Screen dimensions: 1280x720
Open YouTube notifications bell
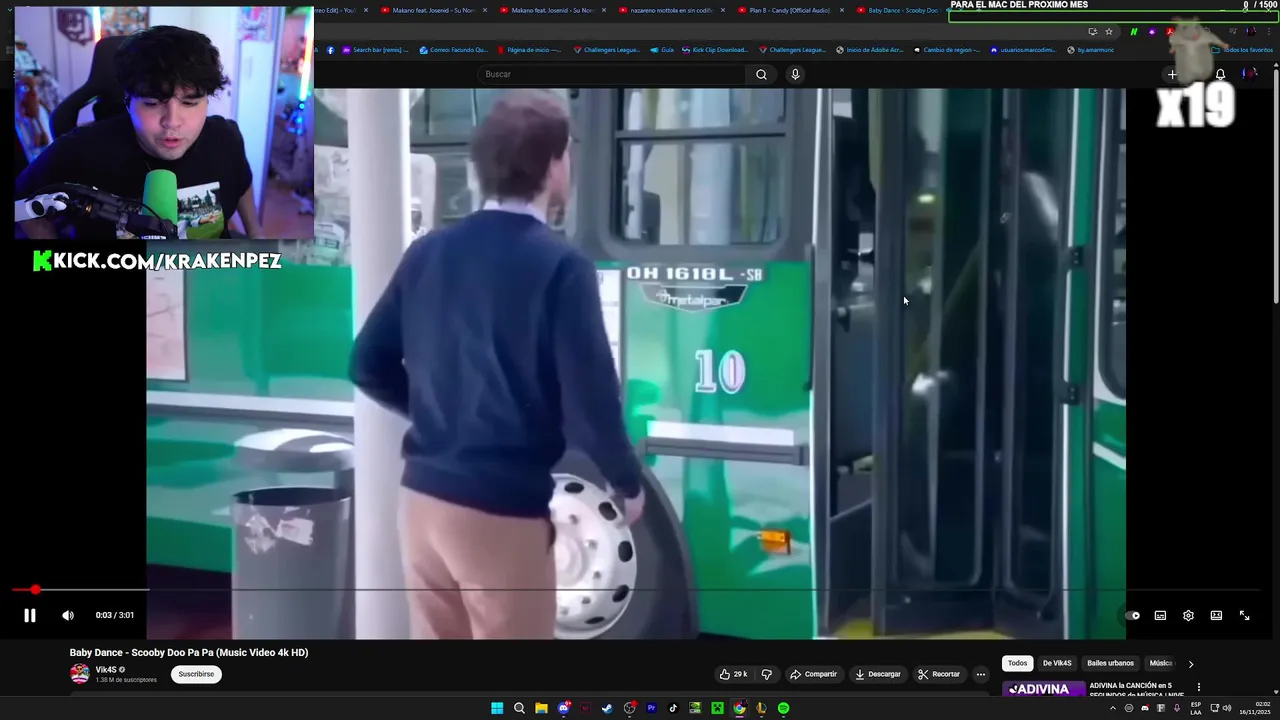tap(1220, 74)
